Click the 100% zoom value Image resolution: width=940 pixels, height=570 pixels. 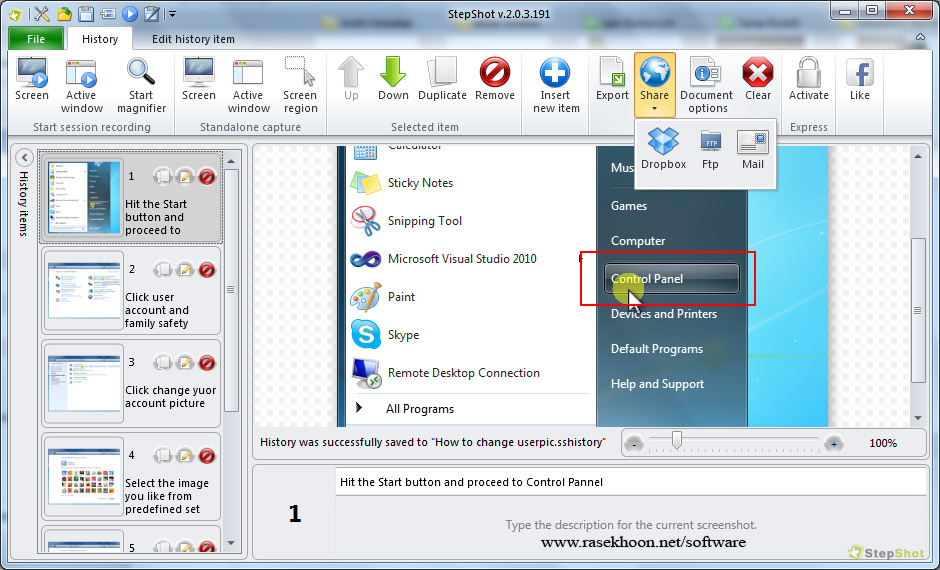883,444
